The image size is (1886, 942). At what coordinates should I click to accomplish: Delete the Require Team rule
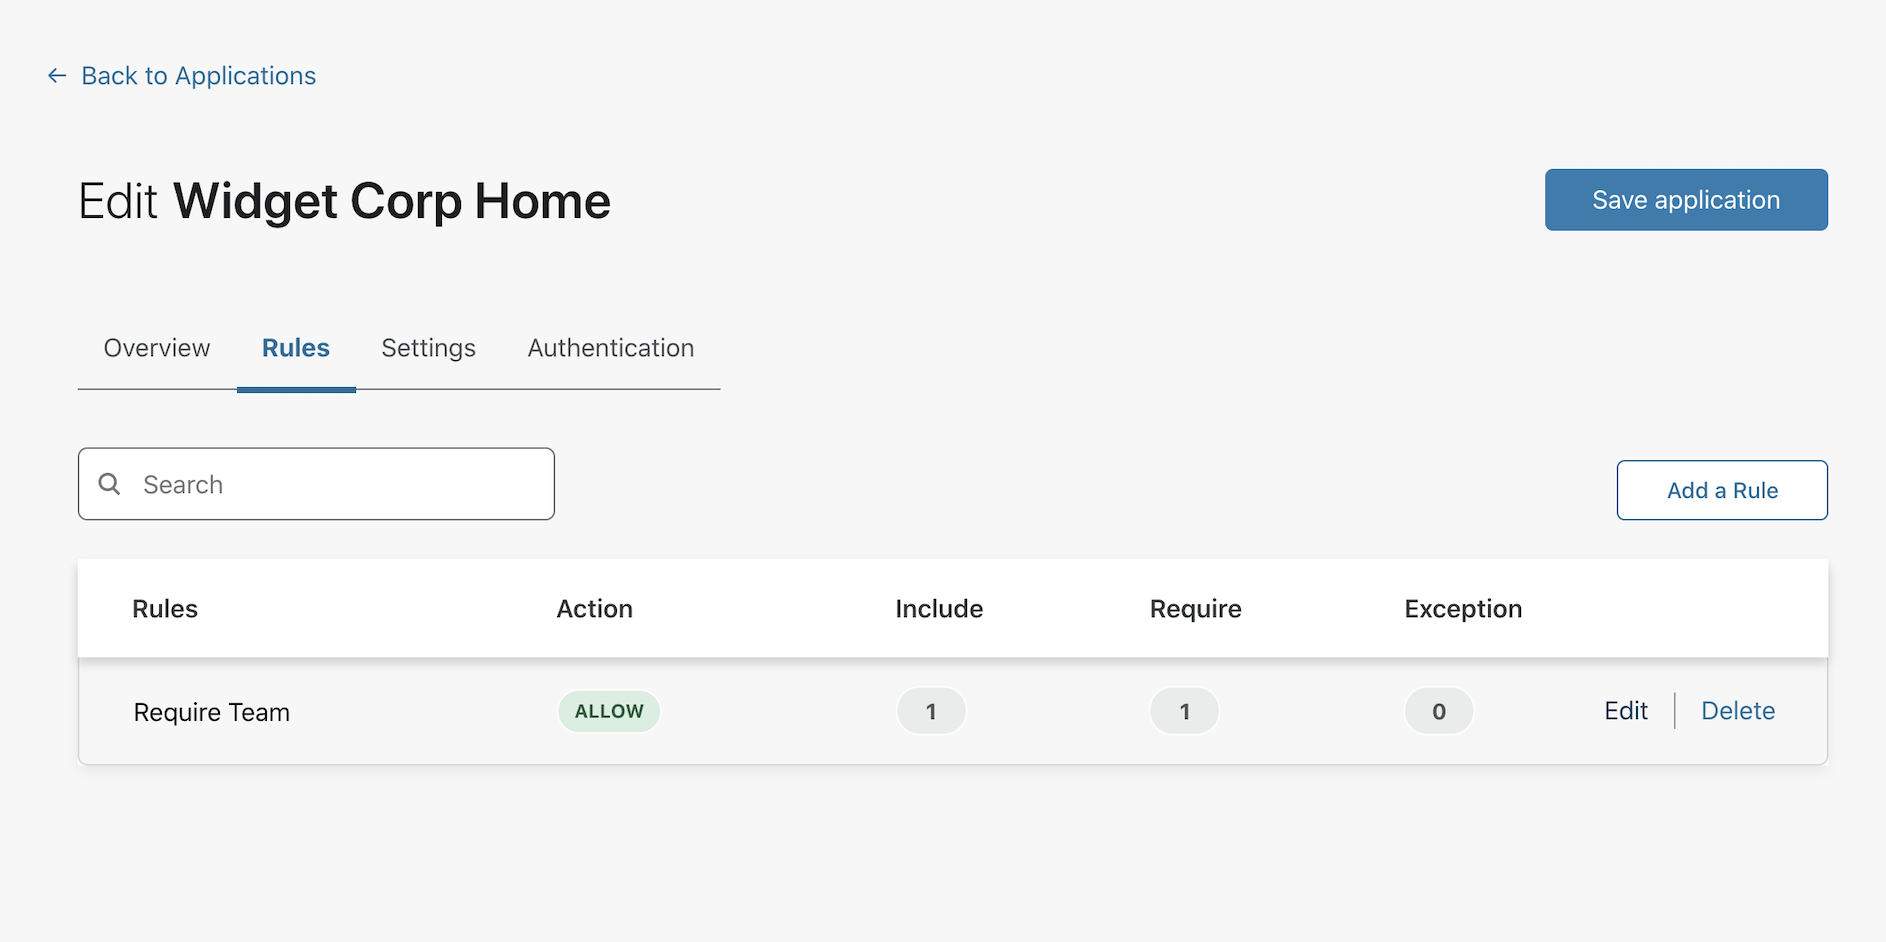point(1737,711)
